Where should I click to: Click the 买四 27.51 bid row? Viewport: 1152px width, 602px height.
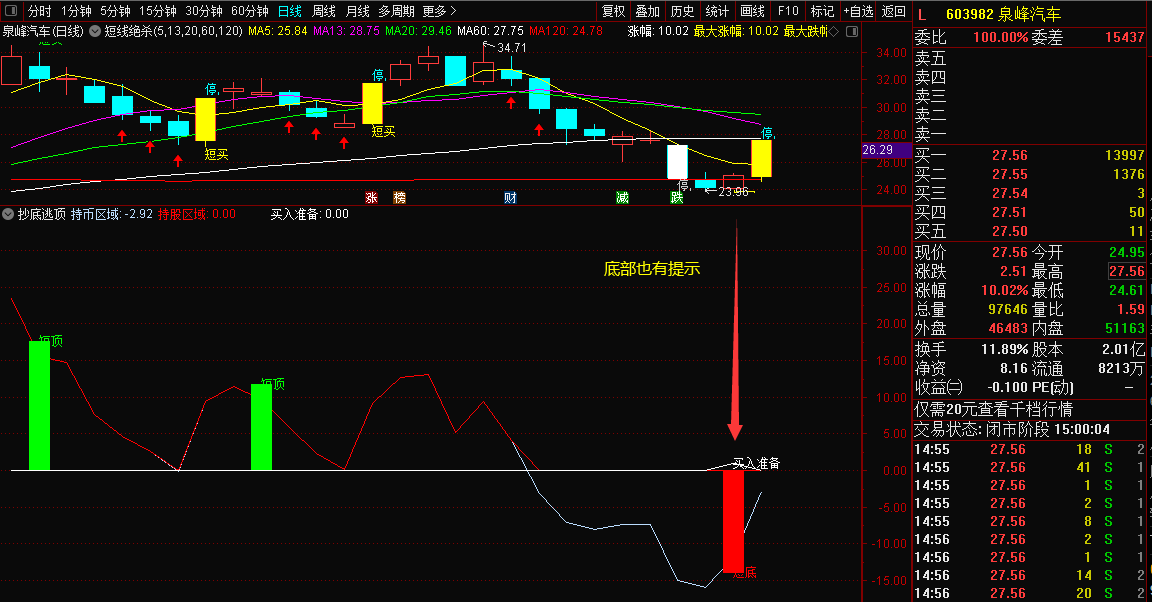click(x=1029, y=212)
